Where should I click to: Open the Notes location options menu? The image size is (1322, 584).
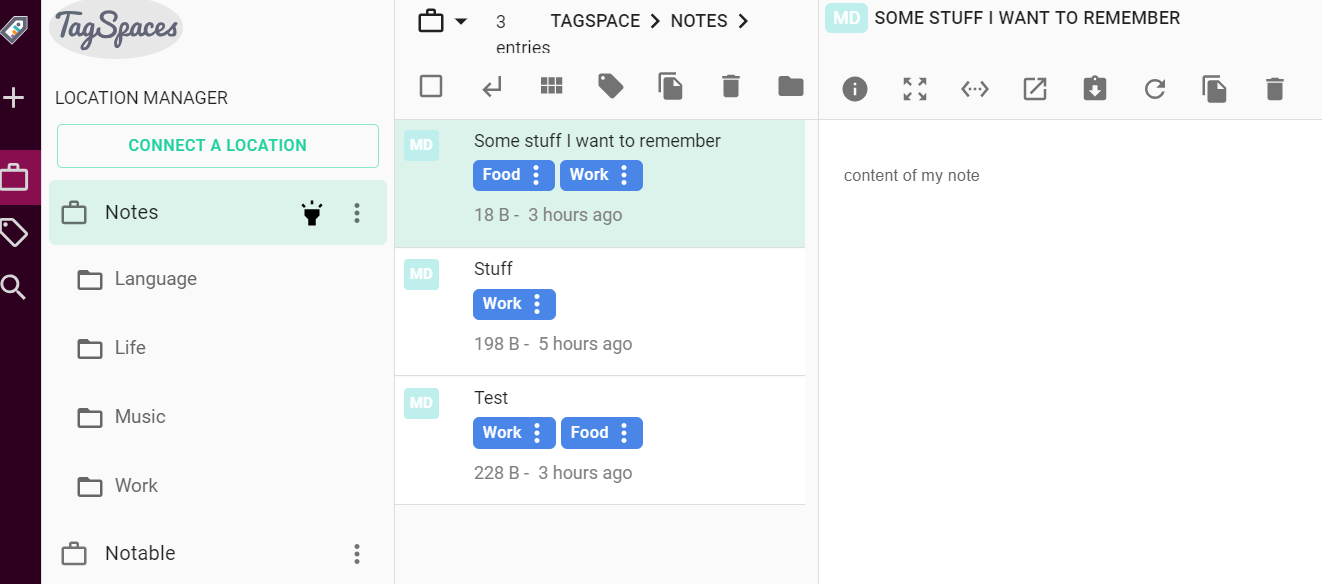[x=357, y=212]
